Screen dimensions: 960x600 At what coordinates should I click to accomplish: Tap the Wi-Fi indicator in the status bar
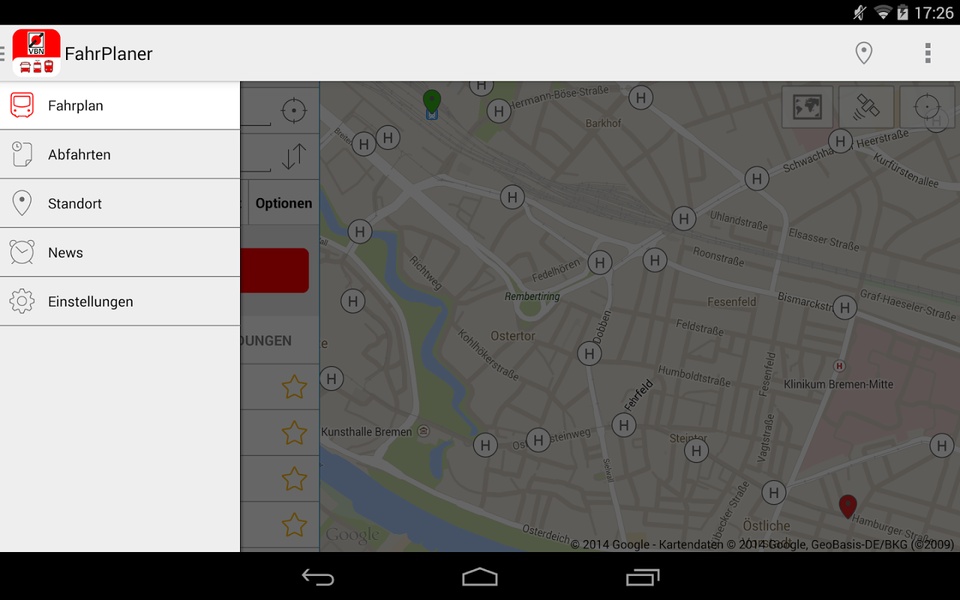pos(882,12)
